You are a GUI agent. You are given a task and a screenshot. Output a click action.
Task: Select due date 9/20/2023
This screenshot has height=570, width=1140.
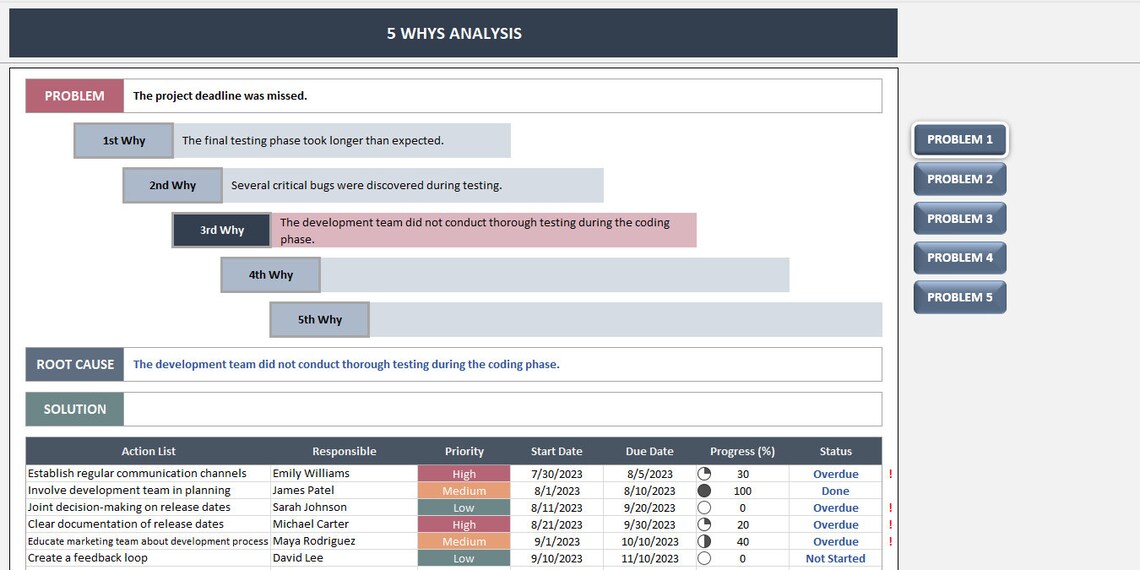tap(649, 507)
